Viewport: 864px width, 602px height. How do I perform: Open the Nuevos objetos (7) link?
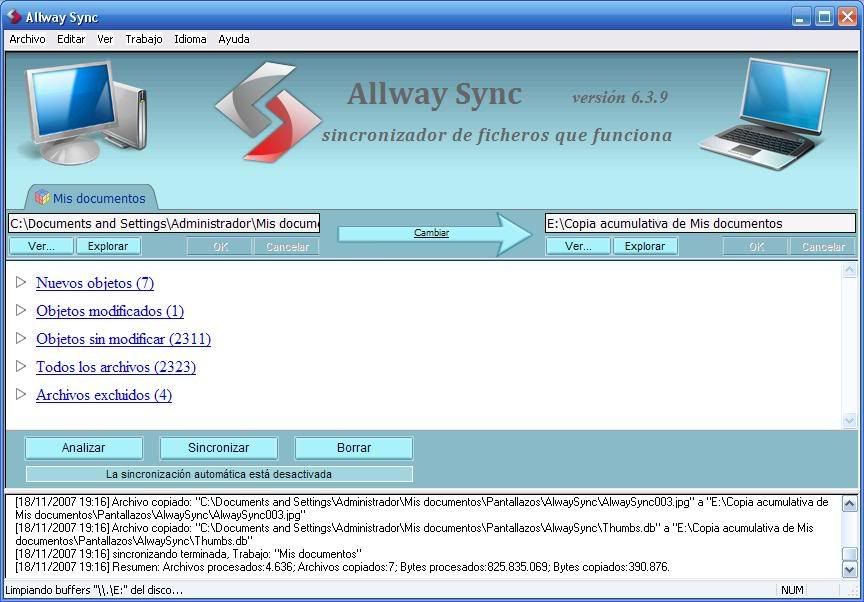pyautogui.click(x=95, y=283)
